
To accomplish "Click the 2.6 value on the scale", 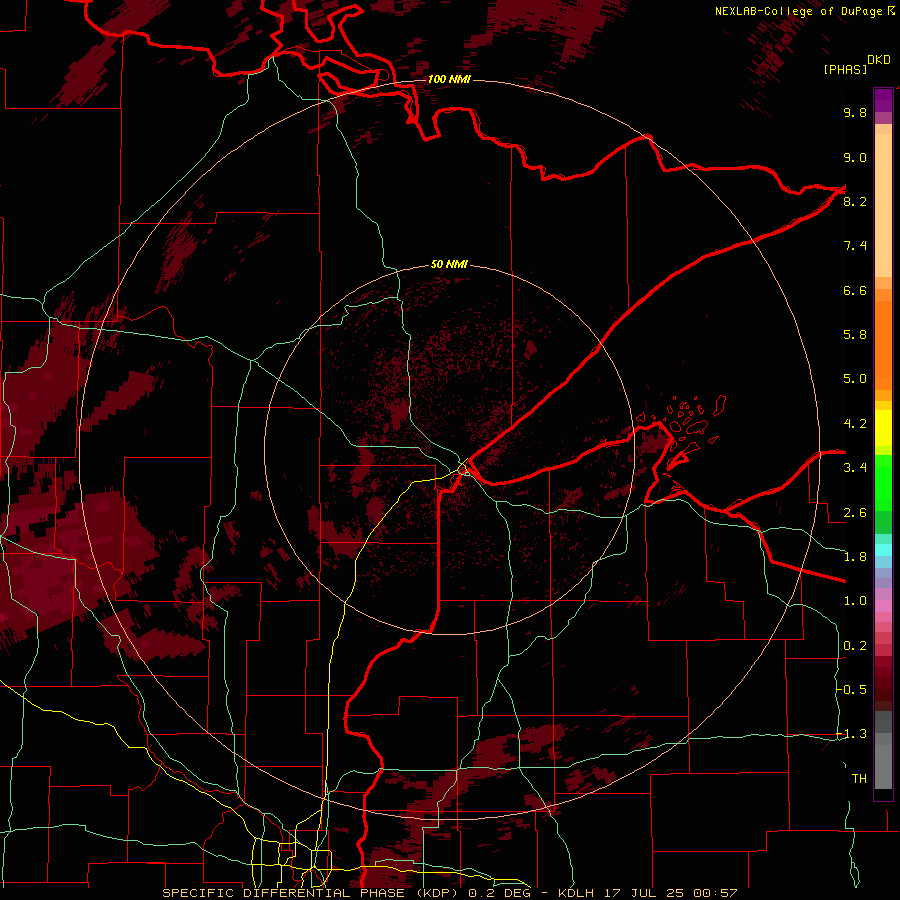I will [855, 513].
